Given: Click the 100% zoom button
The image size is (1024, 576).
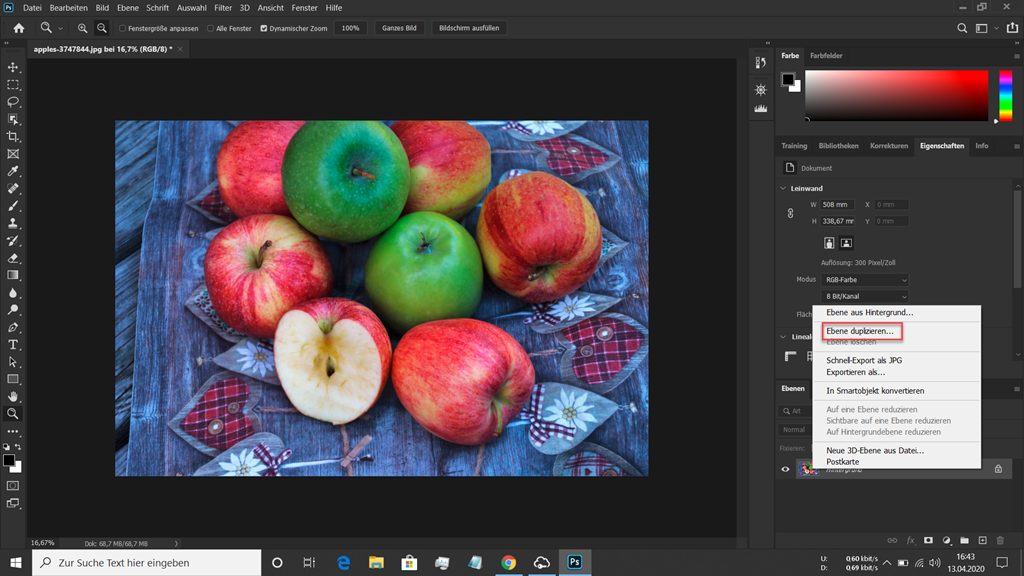Looking at the screenshot, I should (351, 28).
